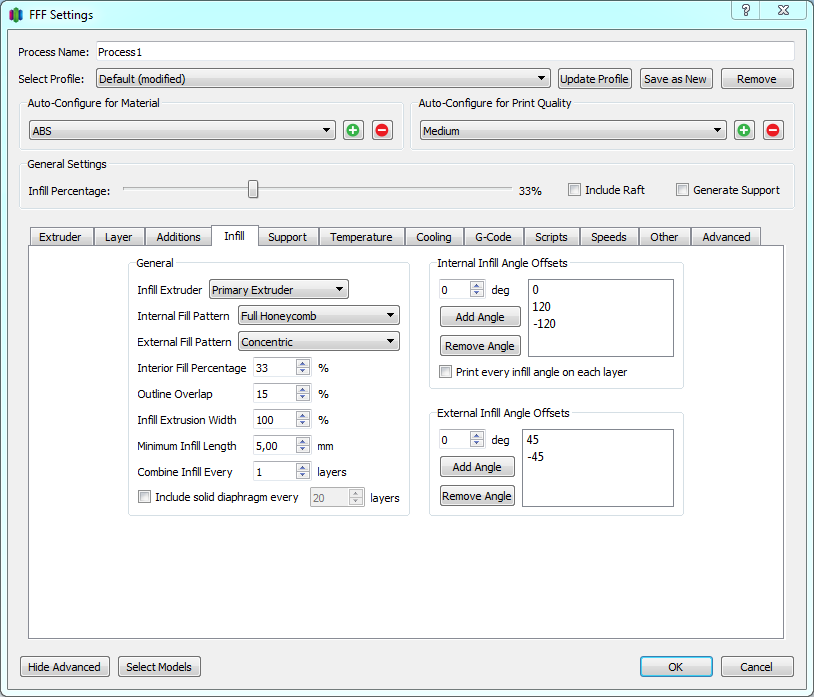The width and height of the screenshot is (814, 697).
Task: Open the Other tab
Action: tap(664, 237)
